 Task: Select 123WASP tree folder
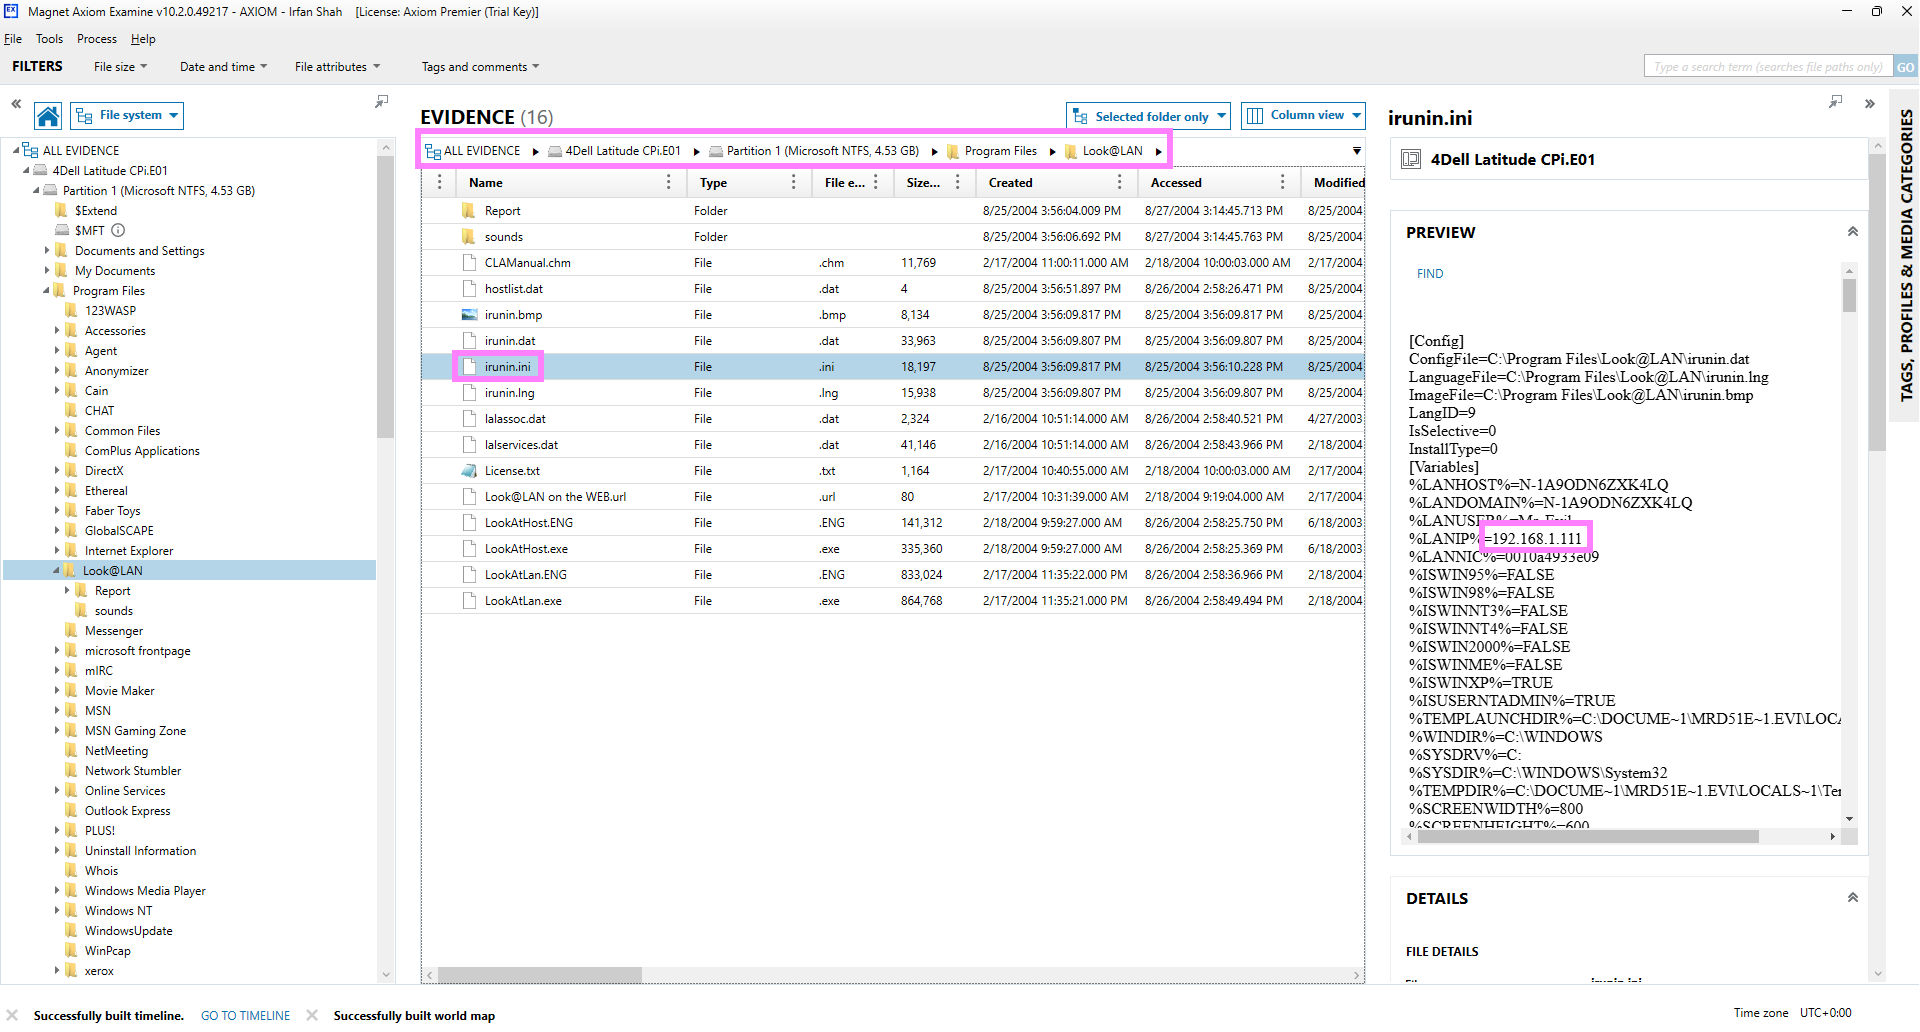110,310
